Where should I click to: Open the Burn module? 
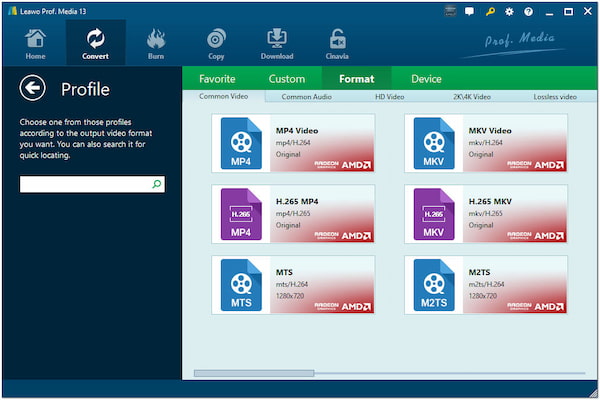click(x=157, y=43)
